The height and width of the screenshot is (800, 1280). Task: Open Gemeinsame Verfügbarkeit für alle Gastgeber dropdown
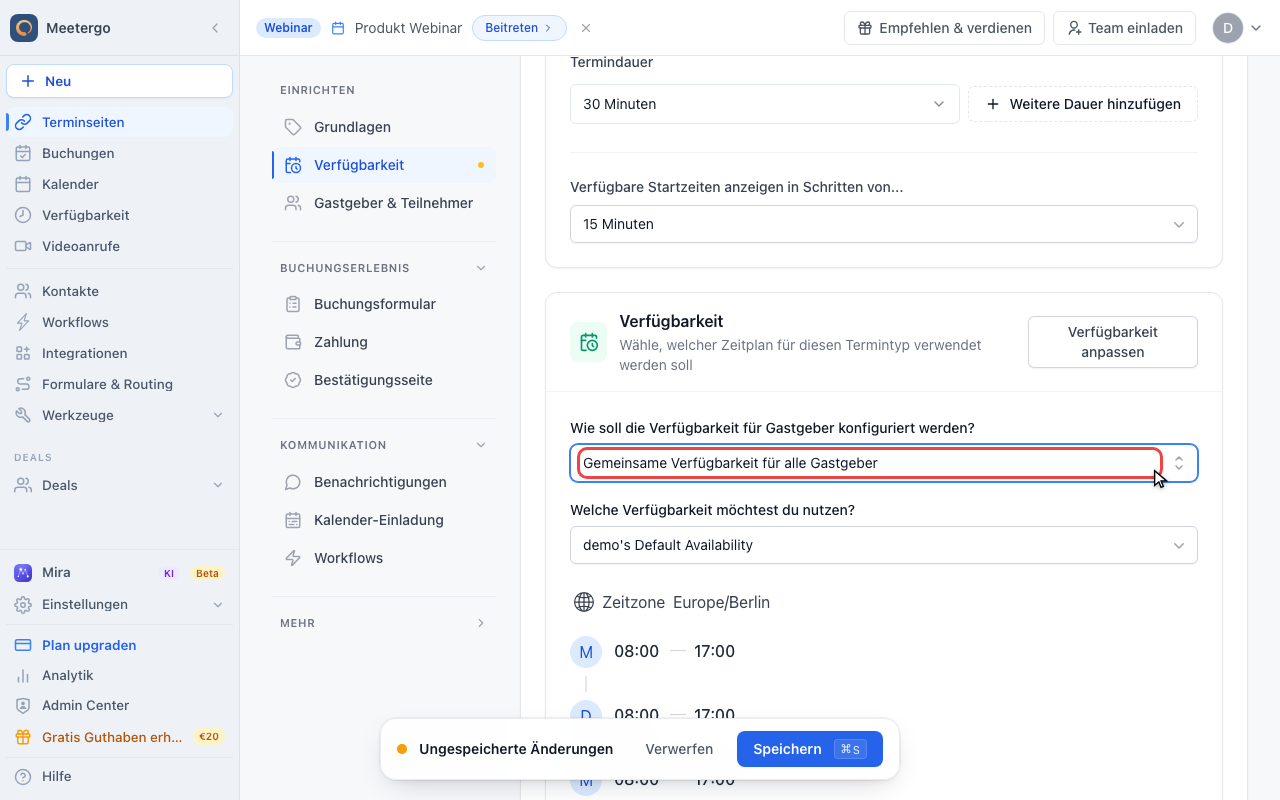(884, 463)
